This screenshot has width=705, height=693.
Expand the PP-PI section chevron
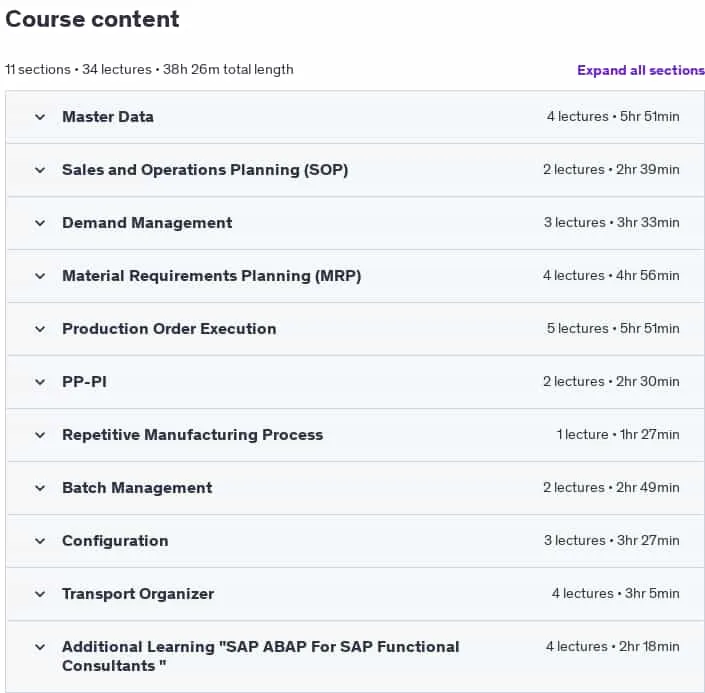point(40,382)
